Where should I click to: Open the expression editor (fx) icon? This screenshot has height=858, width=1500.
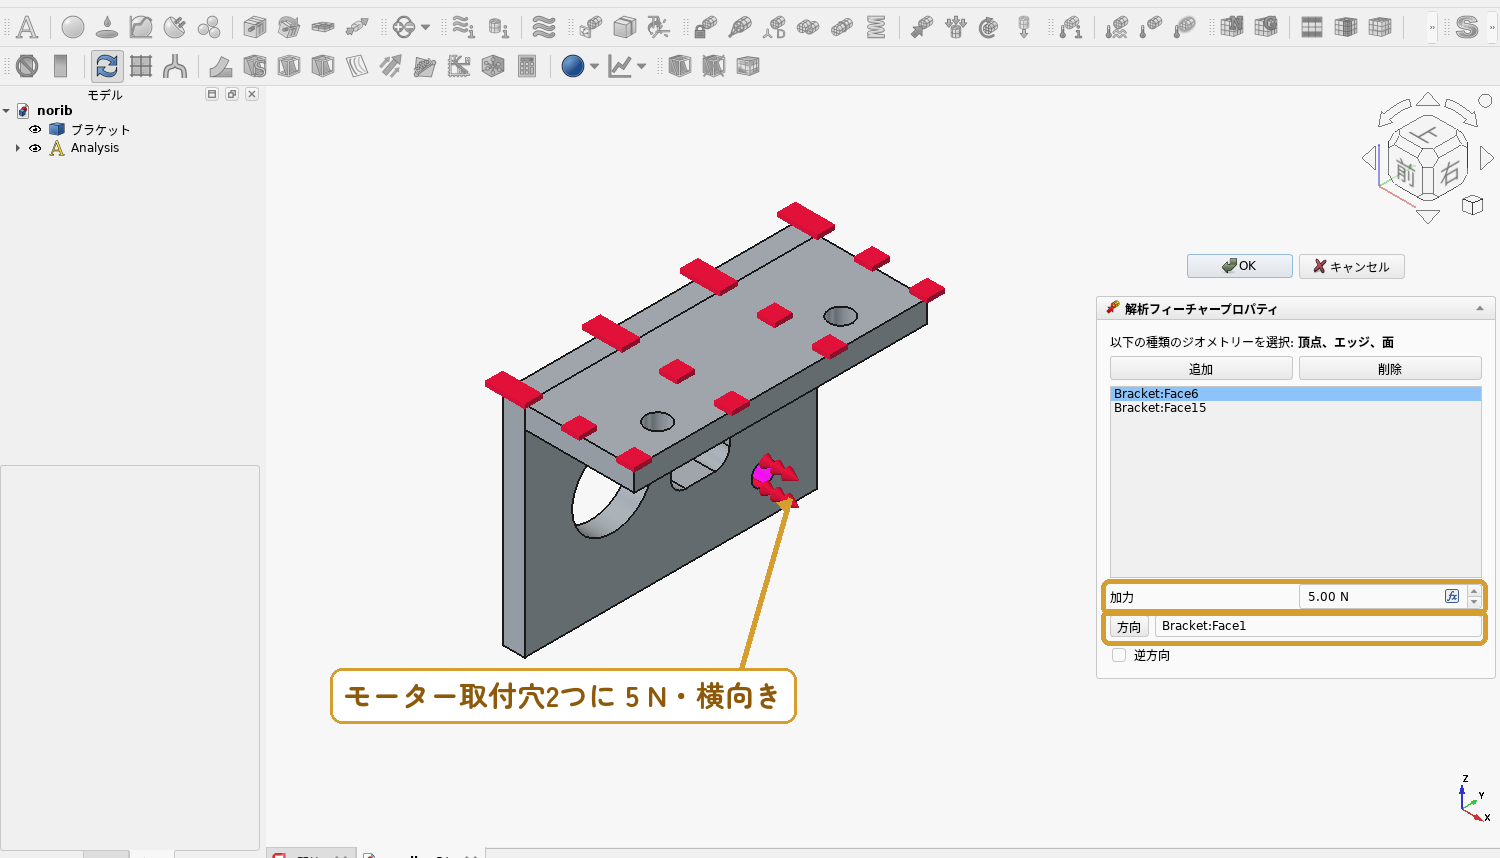[1452, 596]
